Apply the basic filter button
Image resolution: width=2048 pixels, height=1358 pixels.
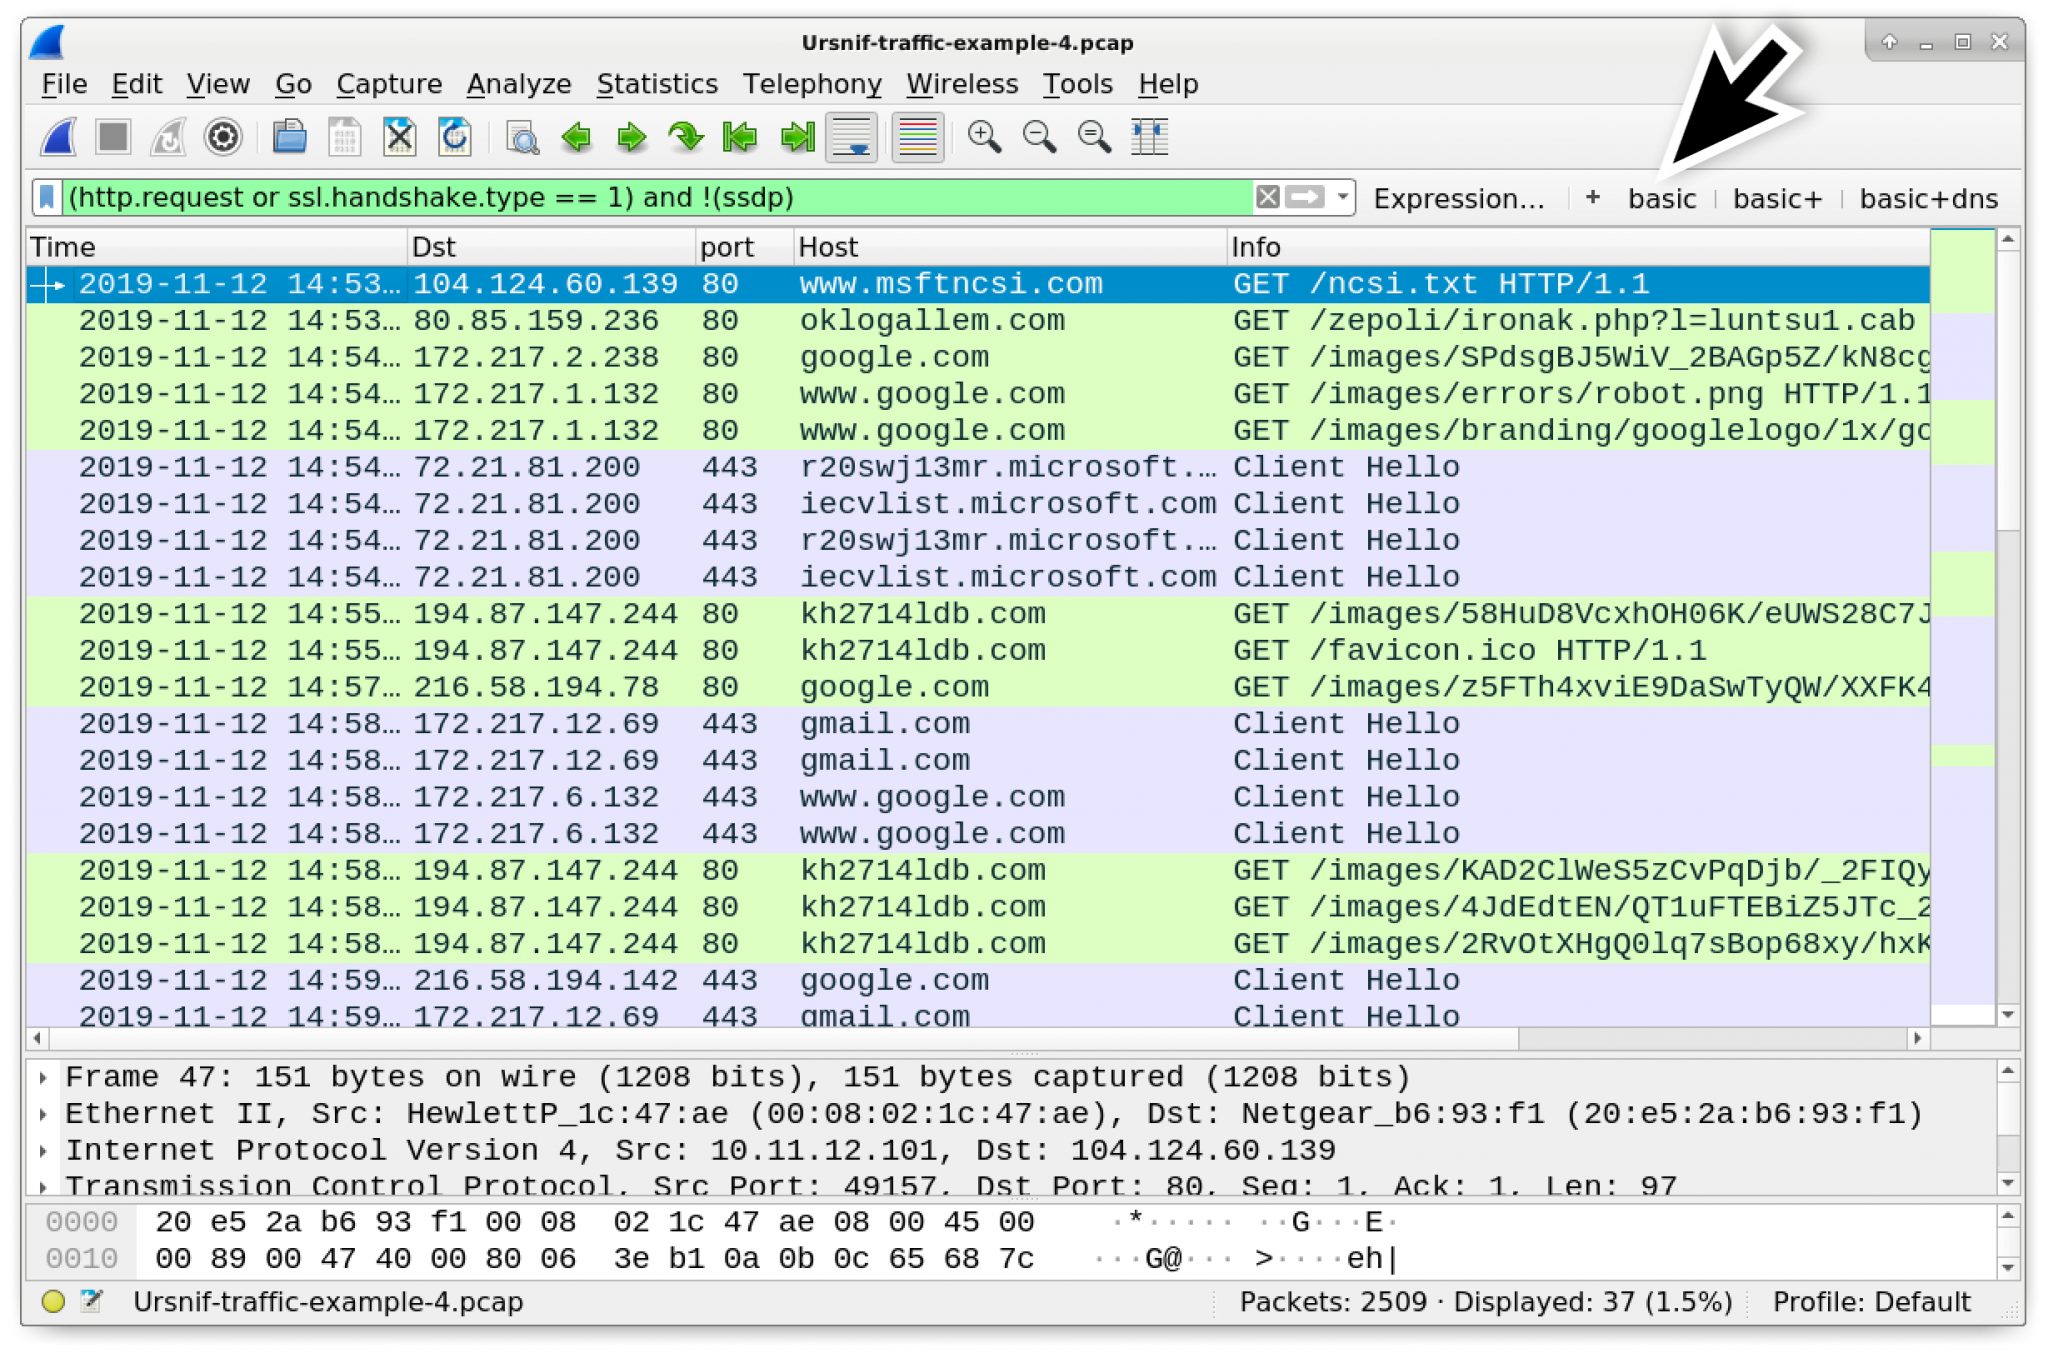pyautogui.click(x=1661, y=199)
